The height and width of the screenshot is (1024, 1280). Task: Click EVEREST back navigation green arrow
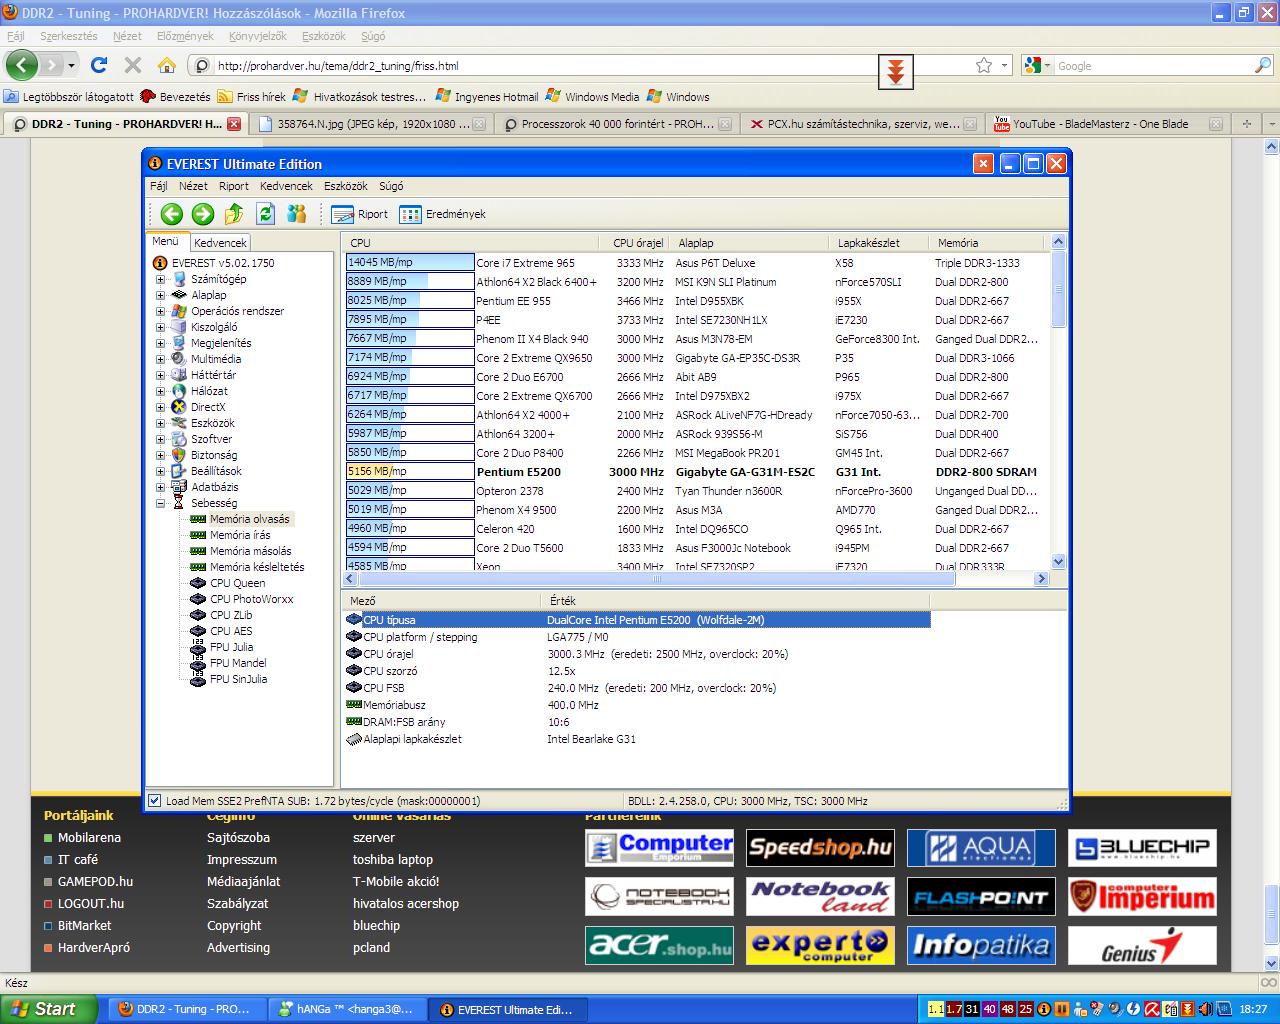pos(172,213)
